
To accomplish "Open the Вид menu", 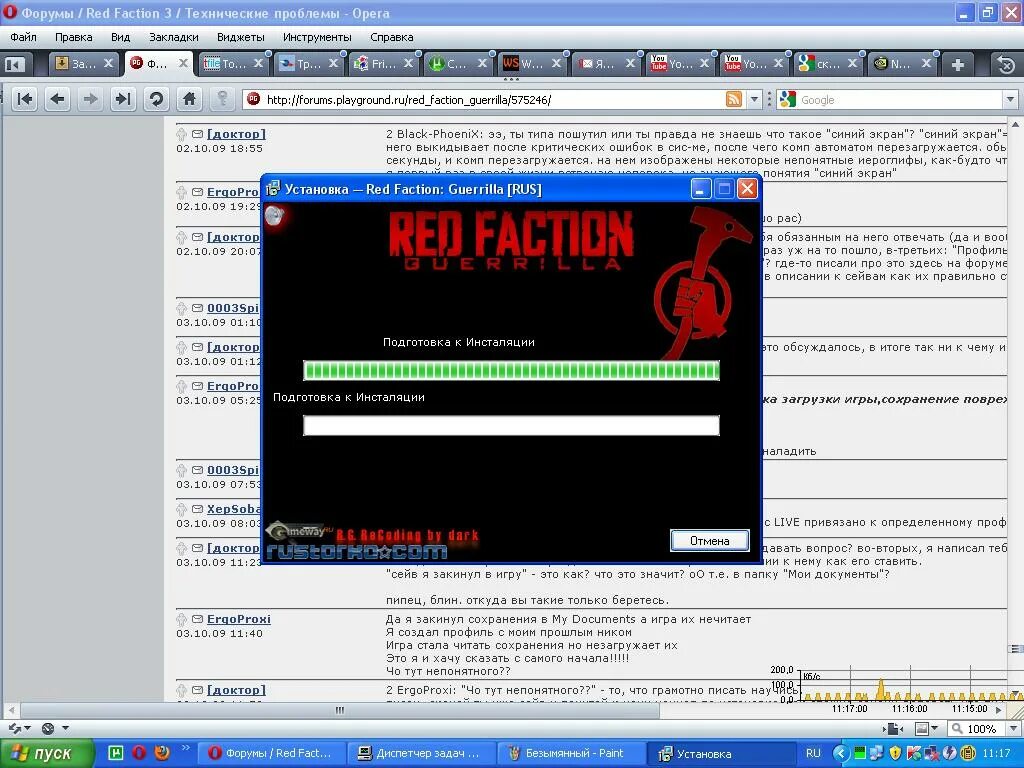I will coord(120,37).
